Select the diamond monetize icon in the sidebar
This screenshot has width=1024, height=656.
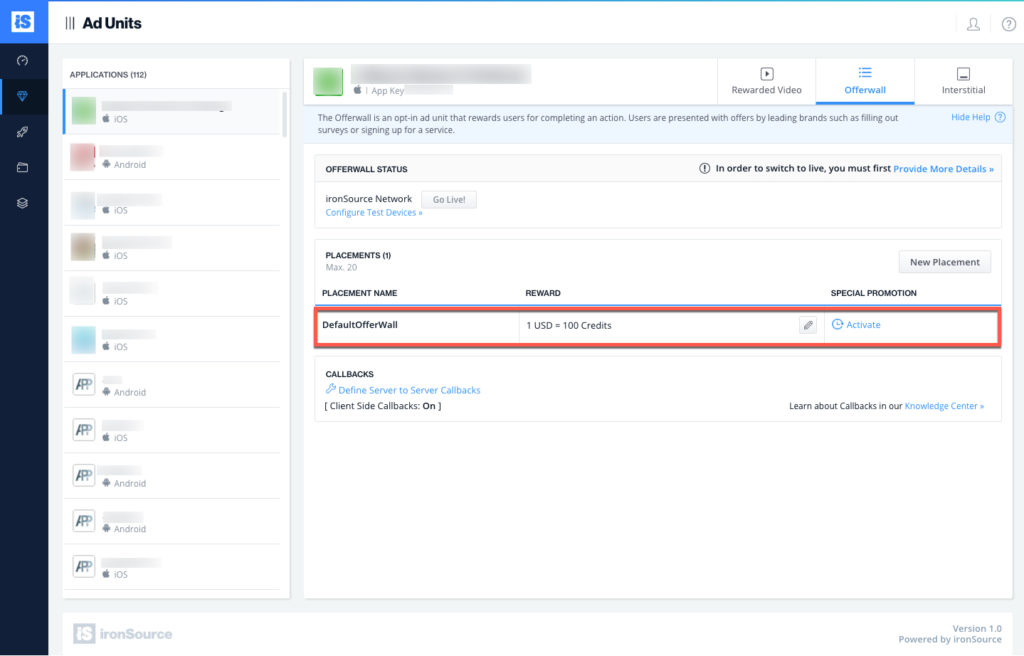(23, 96)
